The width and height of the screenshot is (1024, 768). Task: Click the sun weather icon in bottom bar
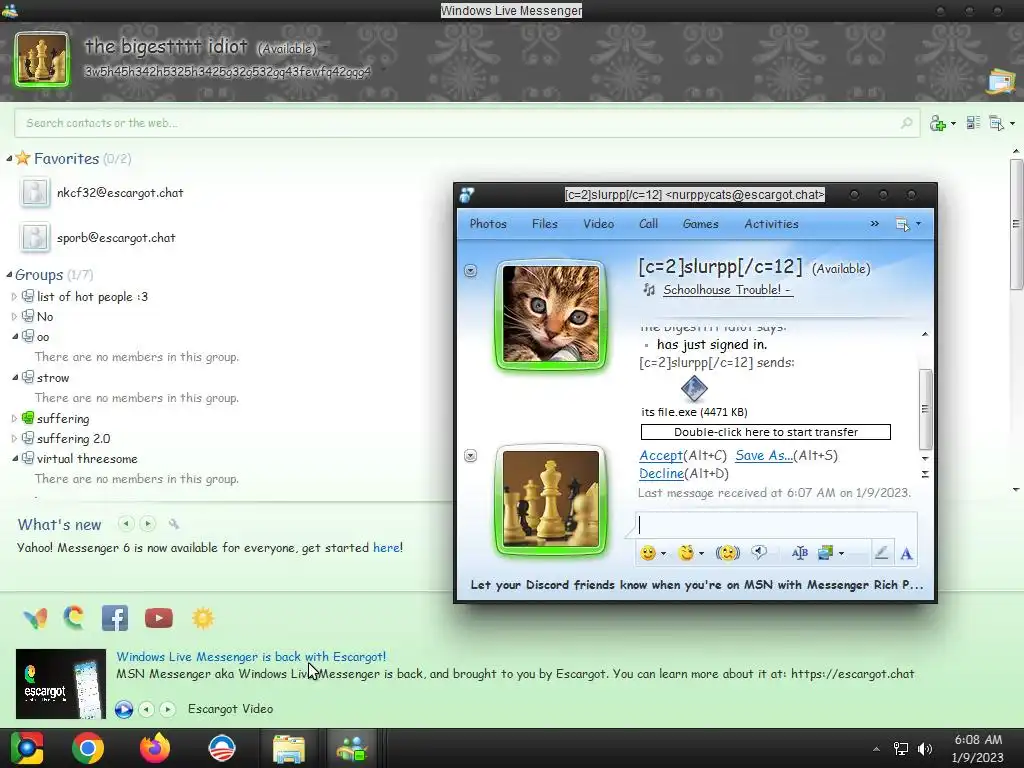(202, 618)
